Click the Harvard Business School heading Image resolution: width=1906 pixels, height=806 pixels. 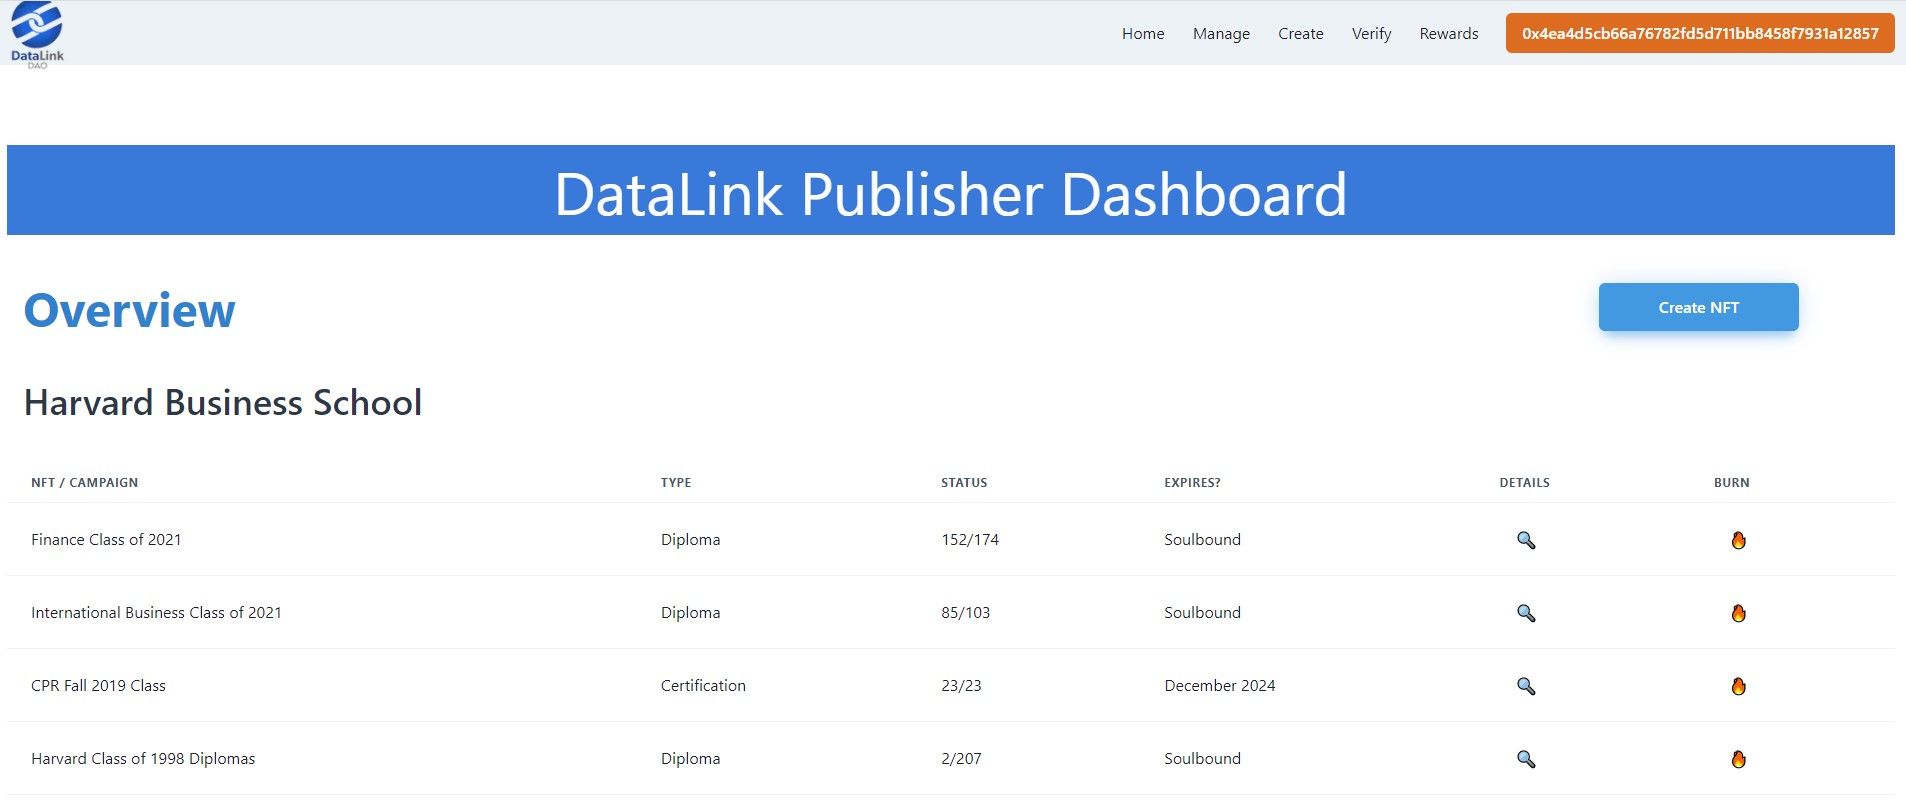[x=223, y=403]
